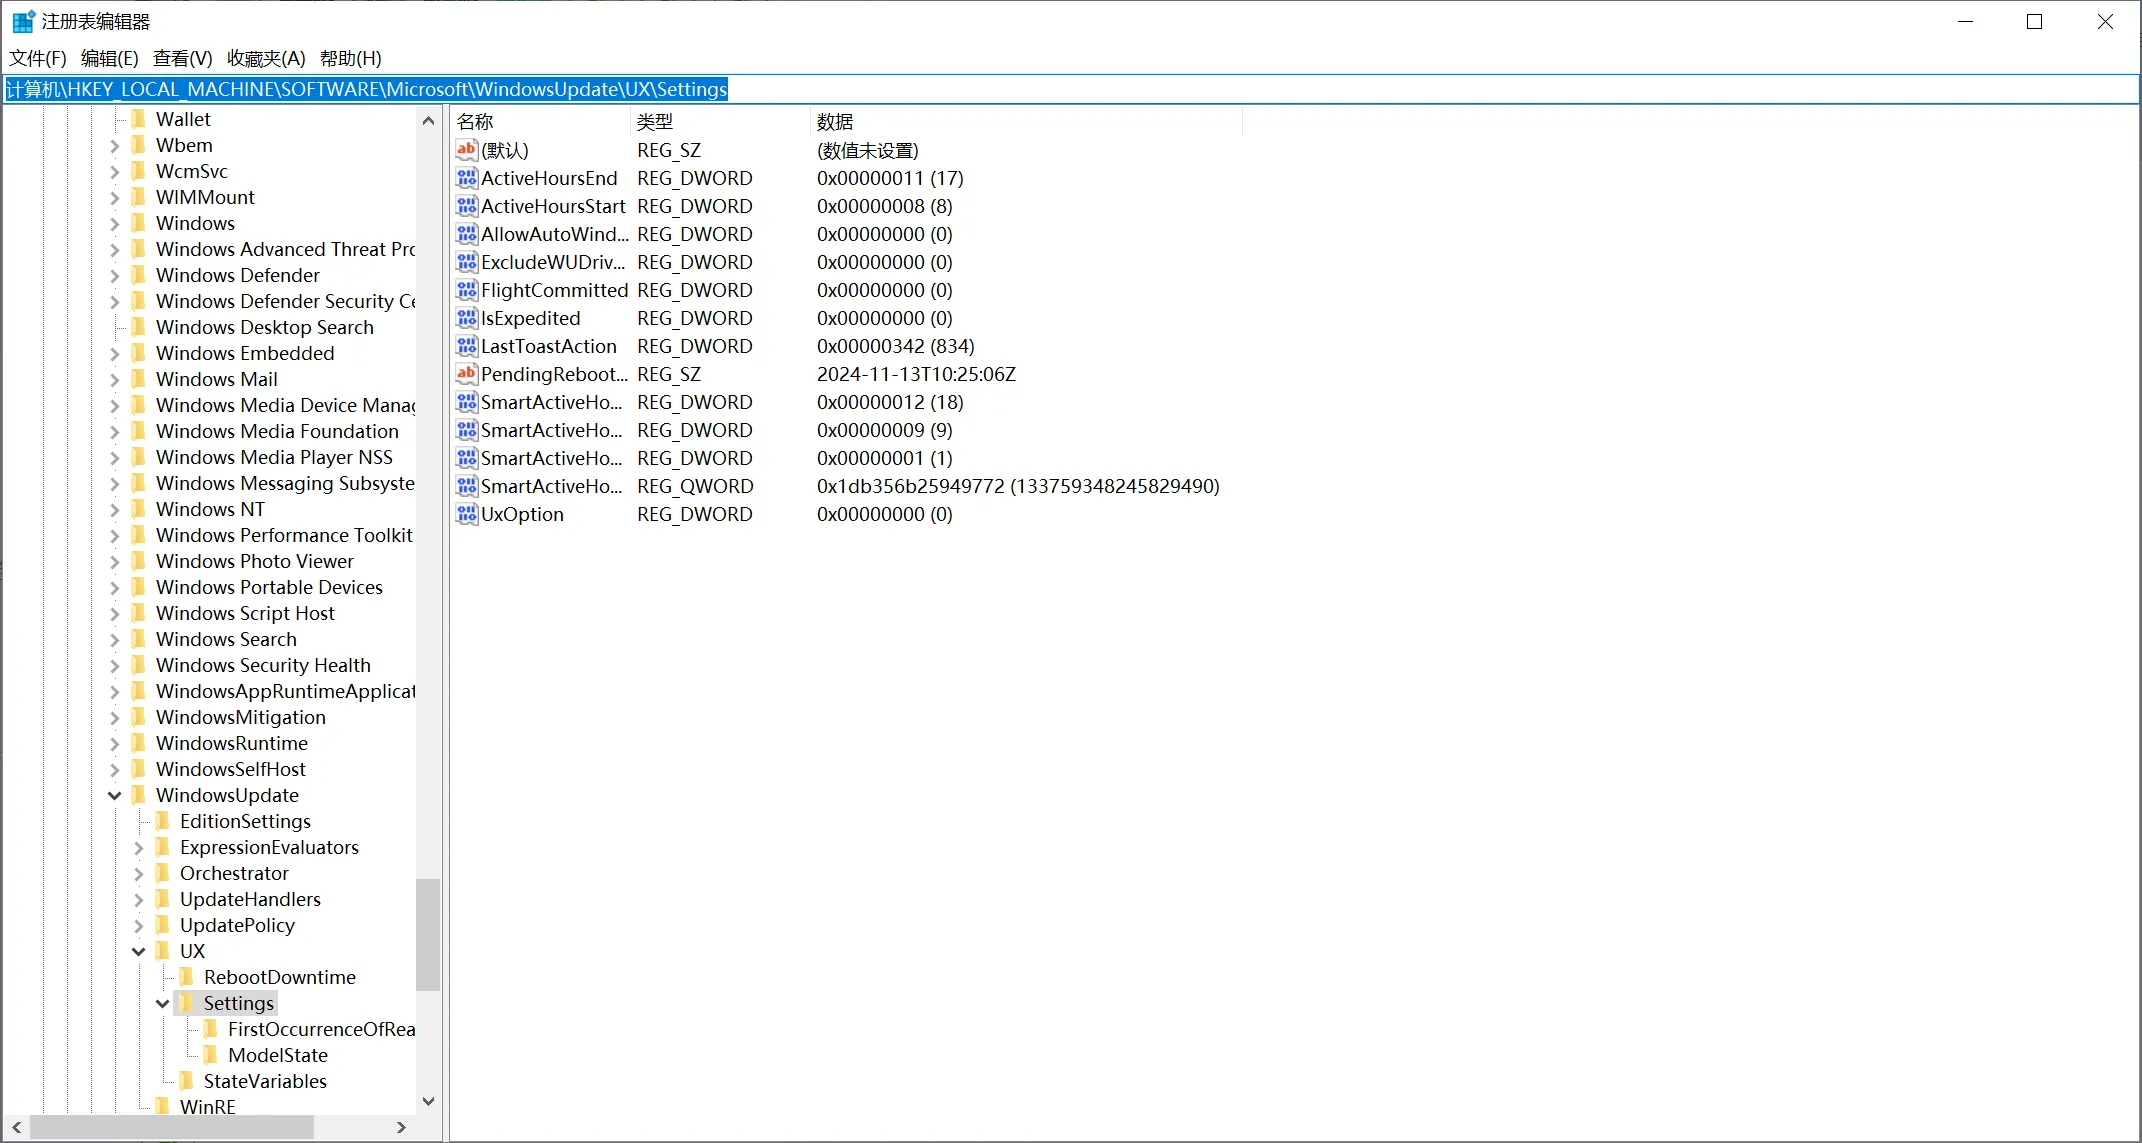Expand the Windows Defender node
Screen dimensions: 2142x1143
pyautogui.click(x=114, y=276)
